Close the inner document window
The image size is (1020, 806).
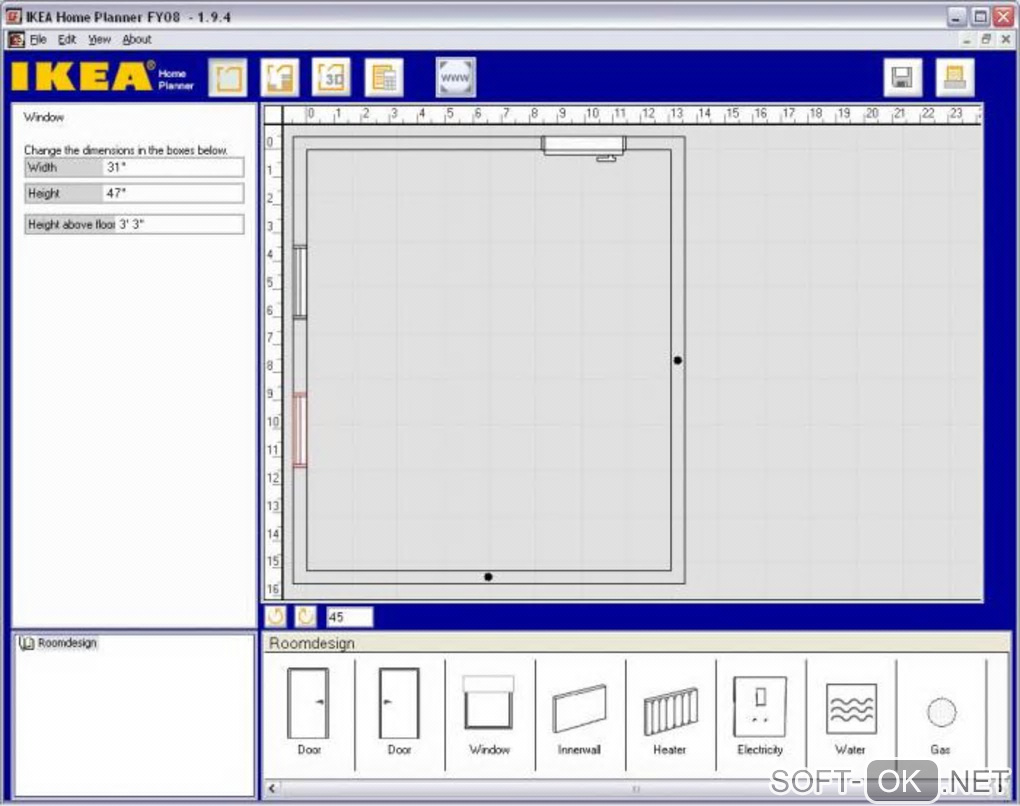(1005, 39)
